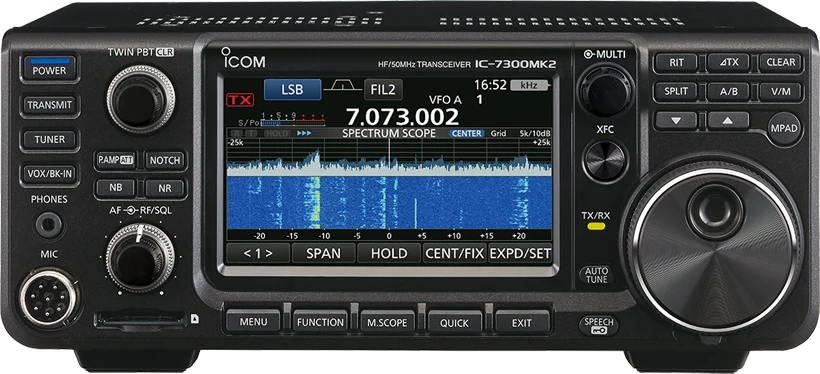Hold the XFC round button
This screenshot has width=820, height=374.
(606, 162)
